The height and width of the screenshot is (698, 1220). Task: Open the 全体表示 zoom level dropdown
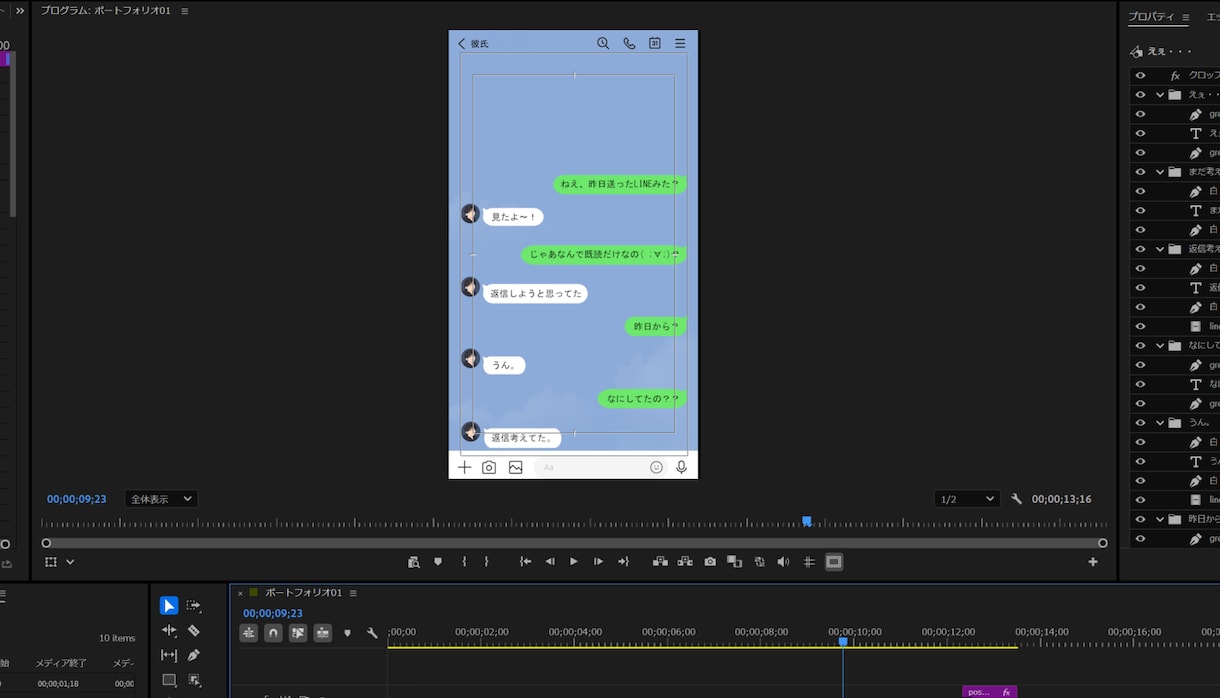[x=161, y=499]
